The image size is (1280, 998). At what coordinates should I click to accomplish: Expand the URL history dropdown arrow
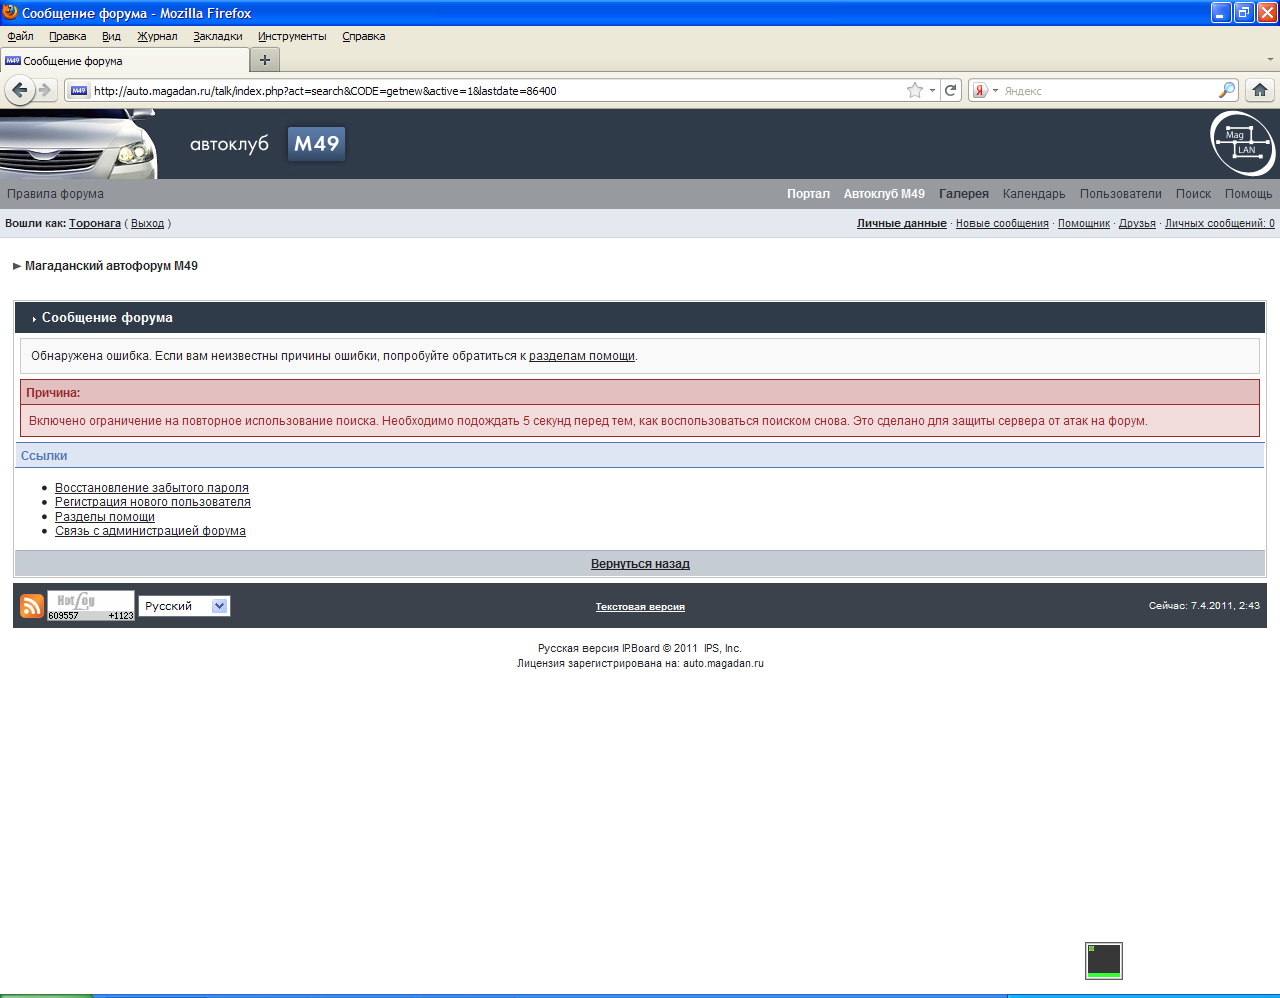click(x=932, y=90)
